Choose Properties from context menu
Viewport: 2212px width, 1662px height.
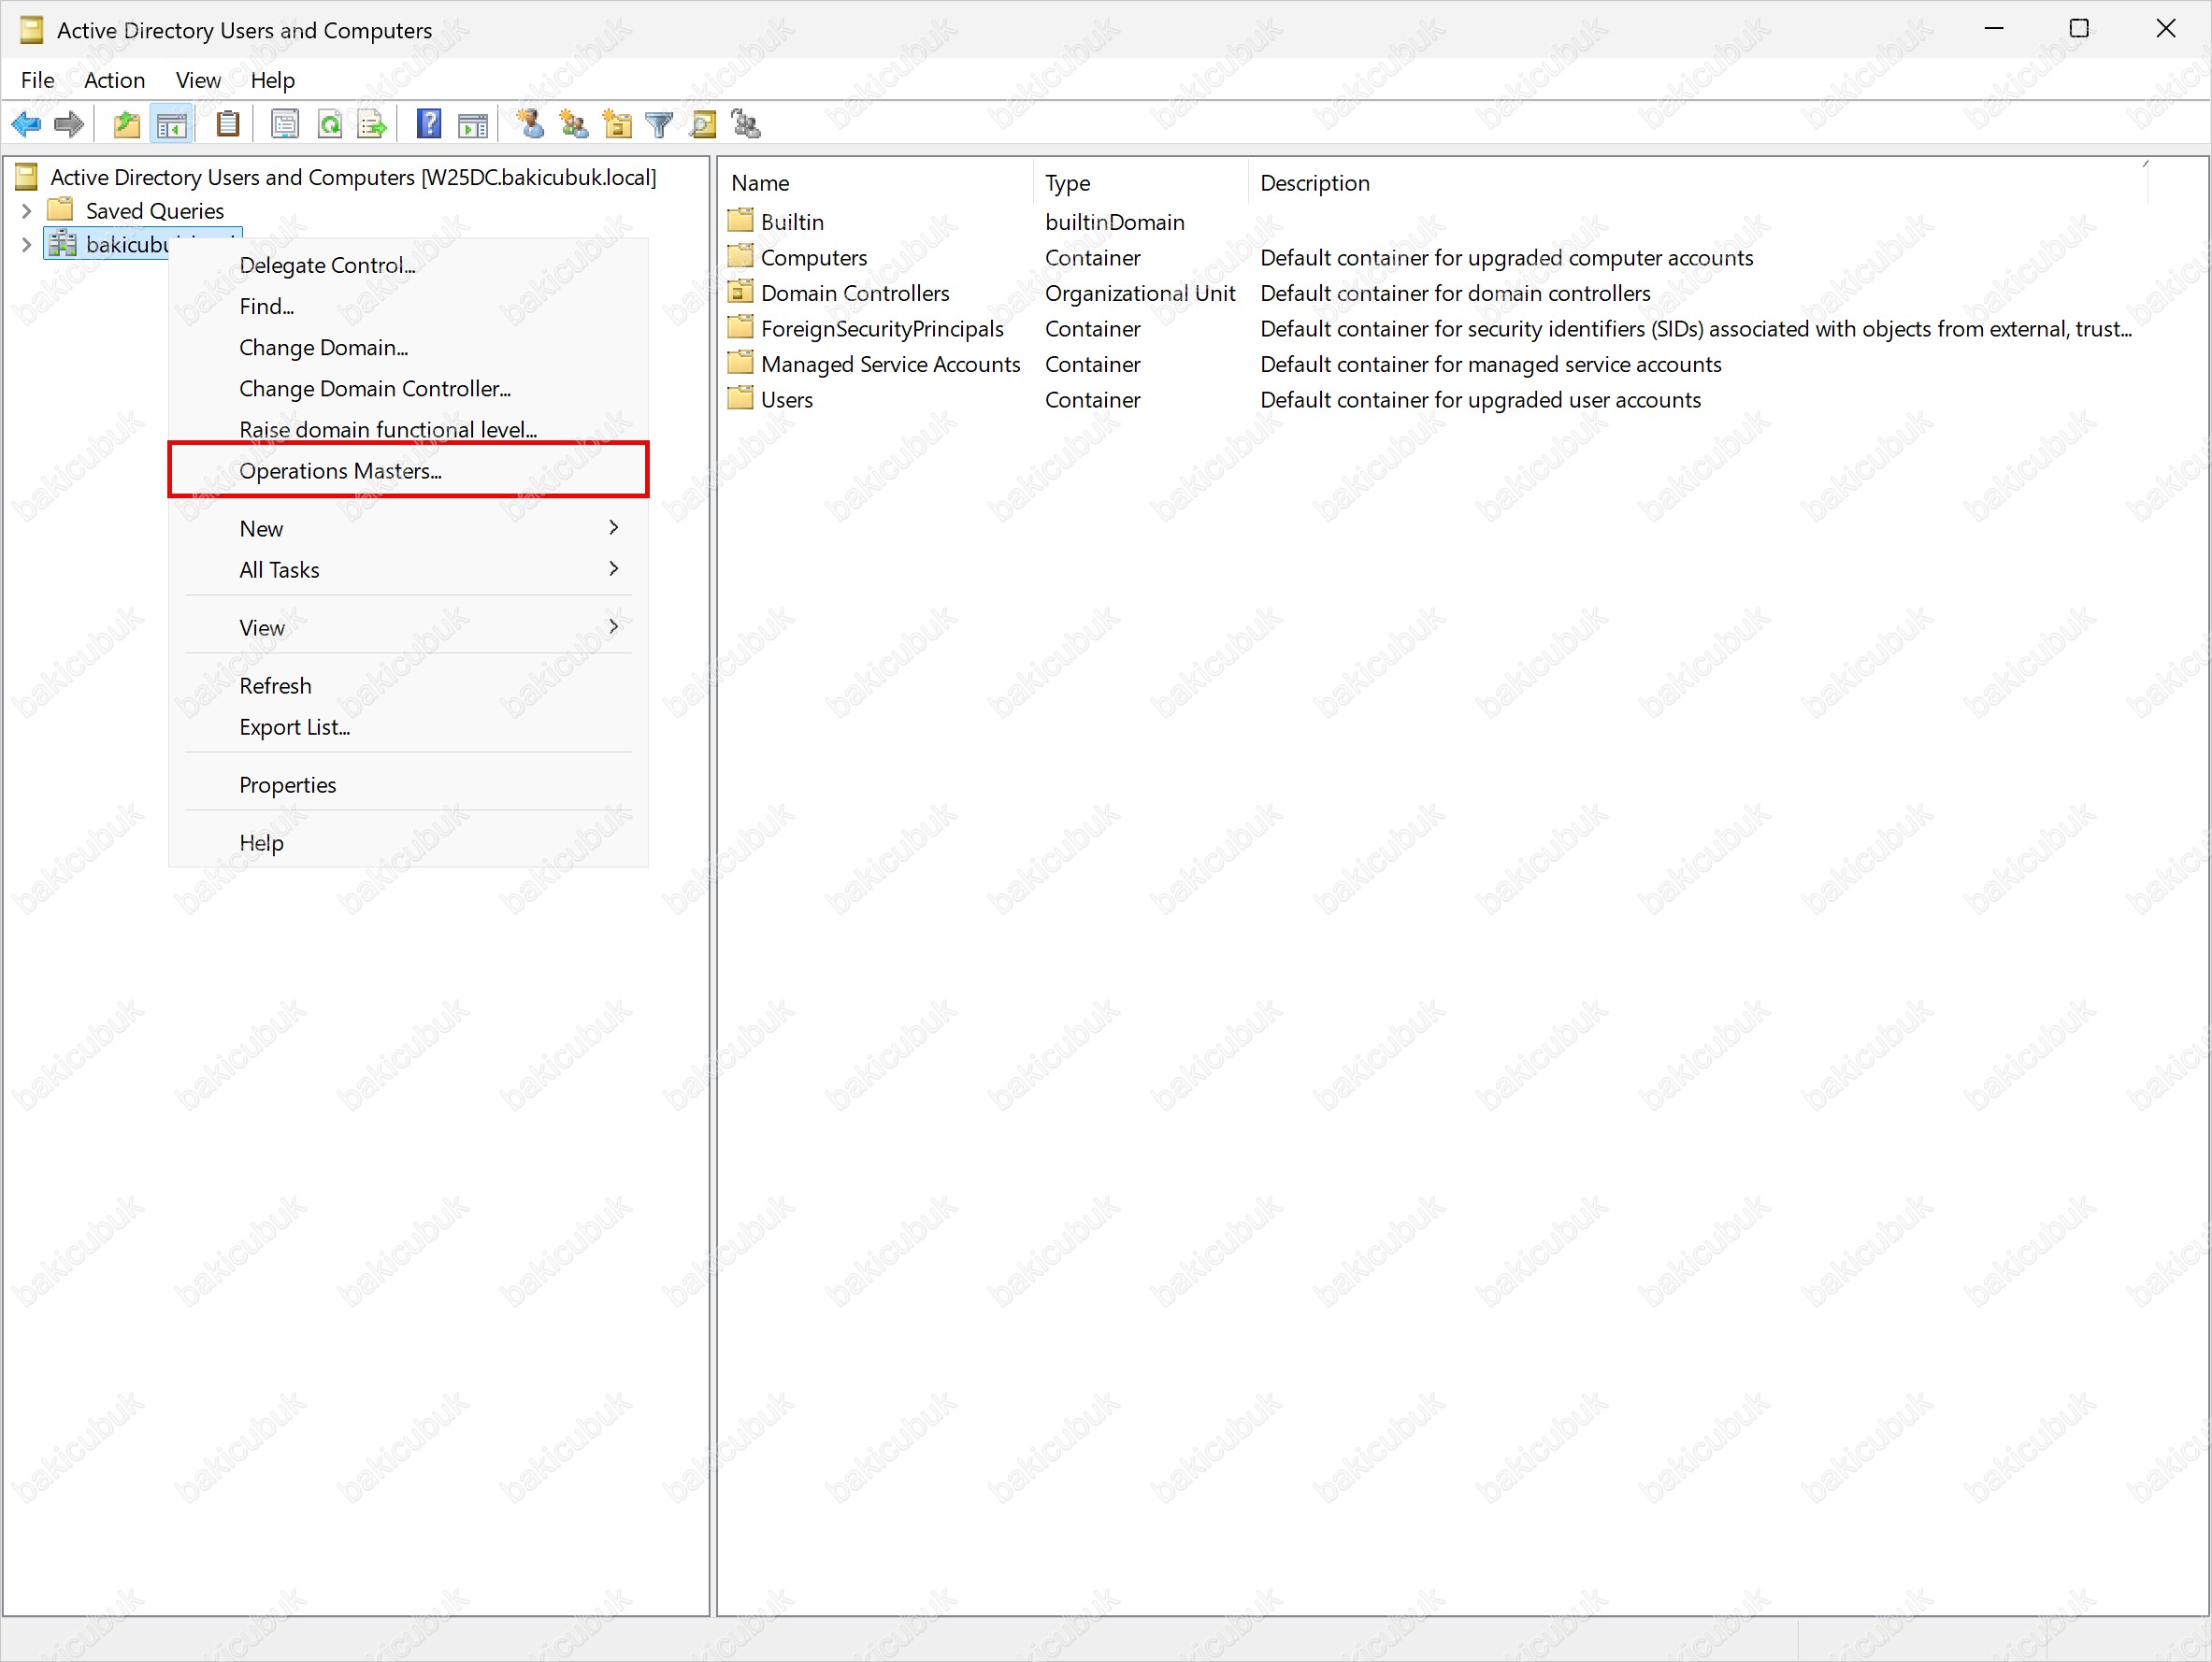(x=408, y=785)
